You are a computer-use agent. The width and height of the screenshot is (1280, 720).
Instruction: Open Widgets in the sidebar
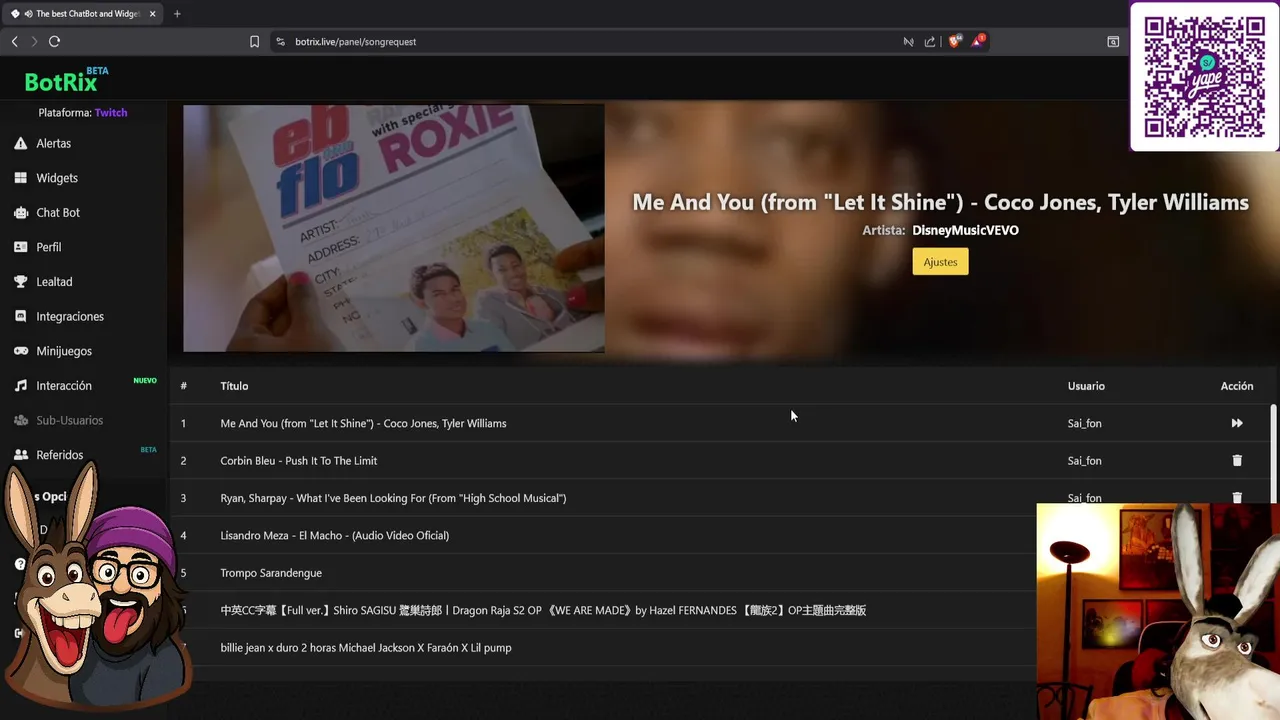(57, 178)
